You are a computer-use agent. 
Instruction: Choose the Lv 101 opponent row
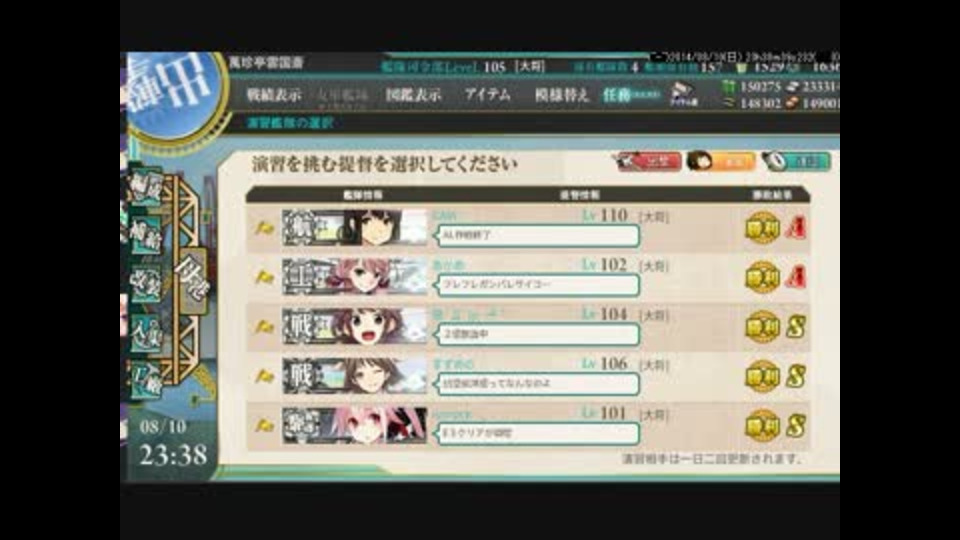528,425
